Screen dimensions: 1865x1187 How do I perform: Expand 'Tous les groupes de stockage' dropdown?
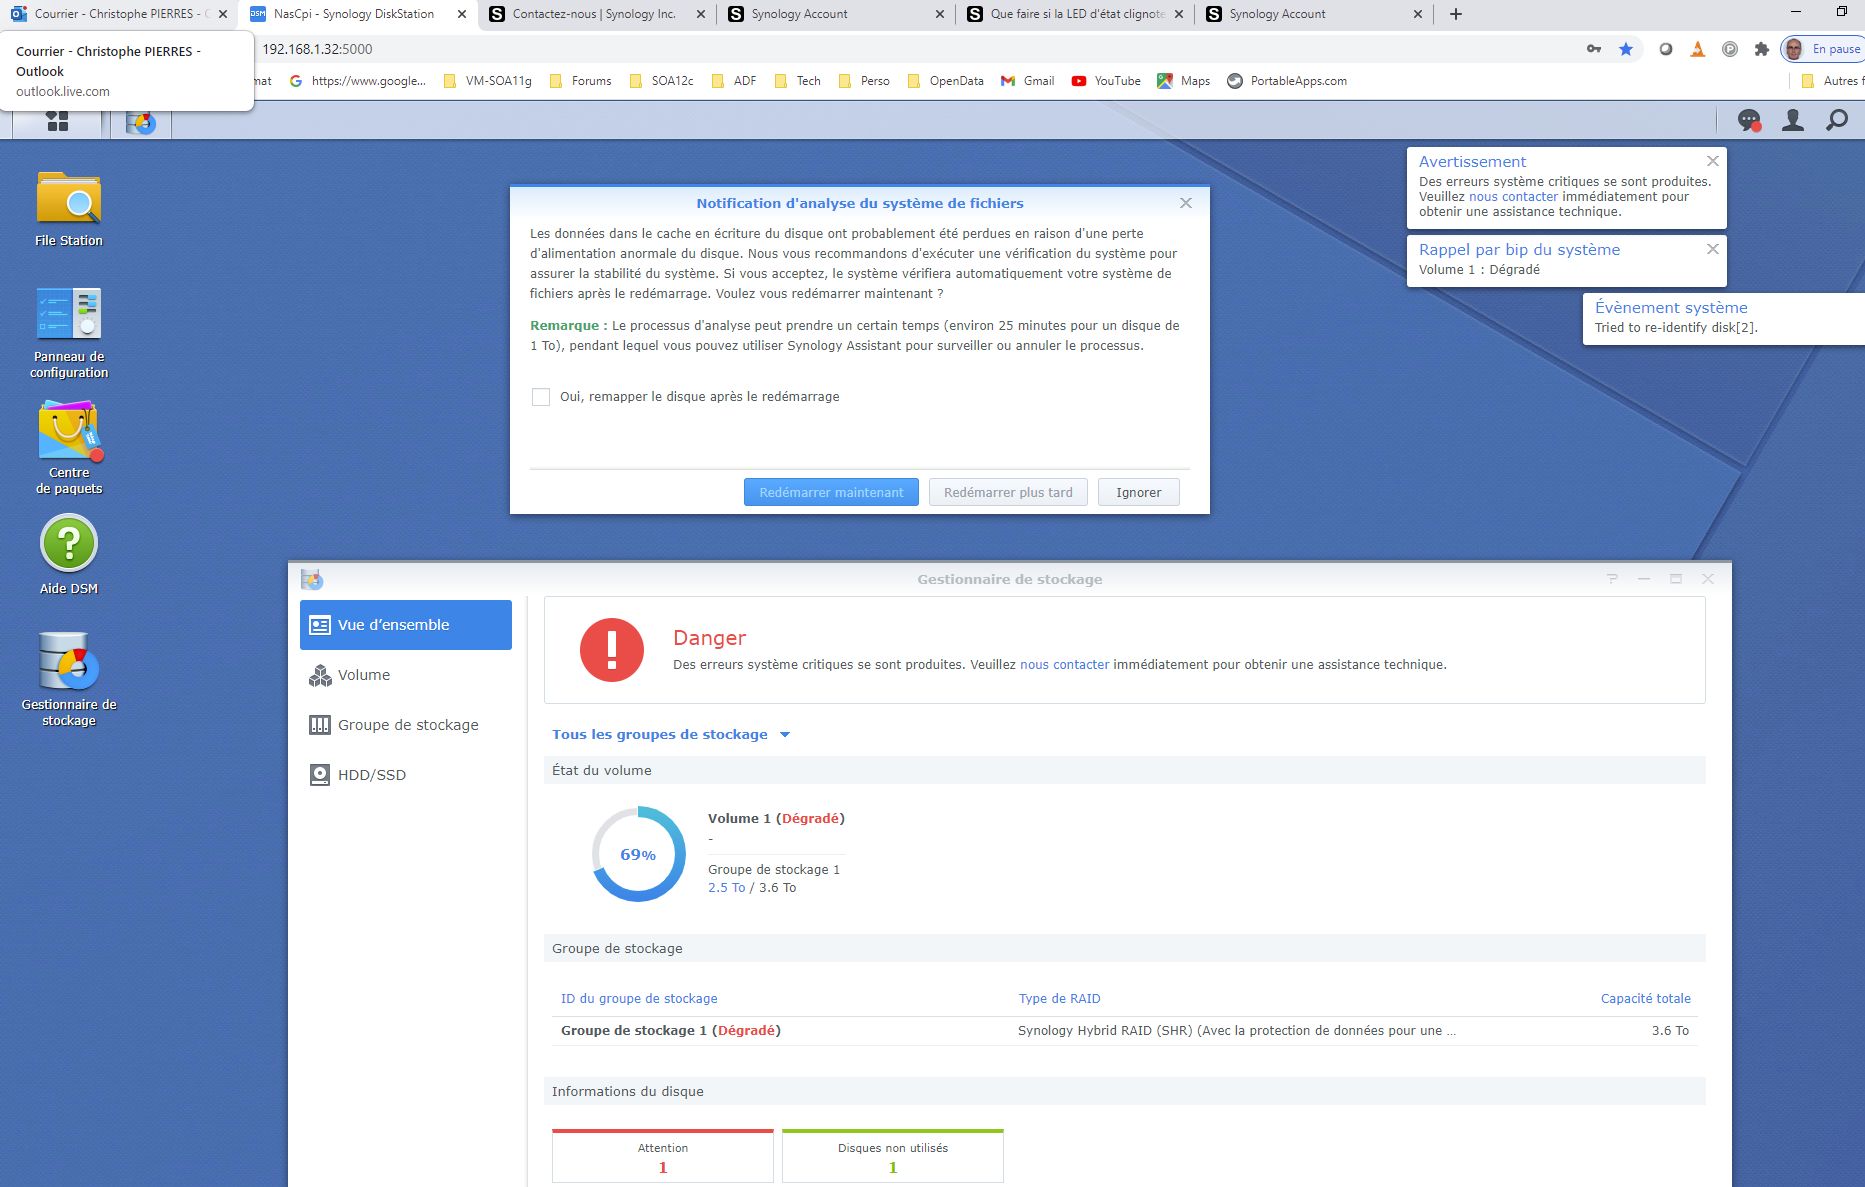click(671, 734)
